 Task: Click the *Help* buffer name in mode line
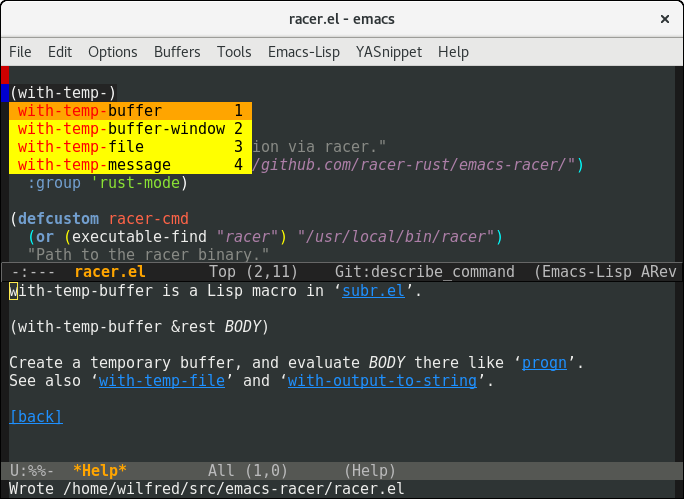click(x=100, y=470)
